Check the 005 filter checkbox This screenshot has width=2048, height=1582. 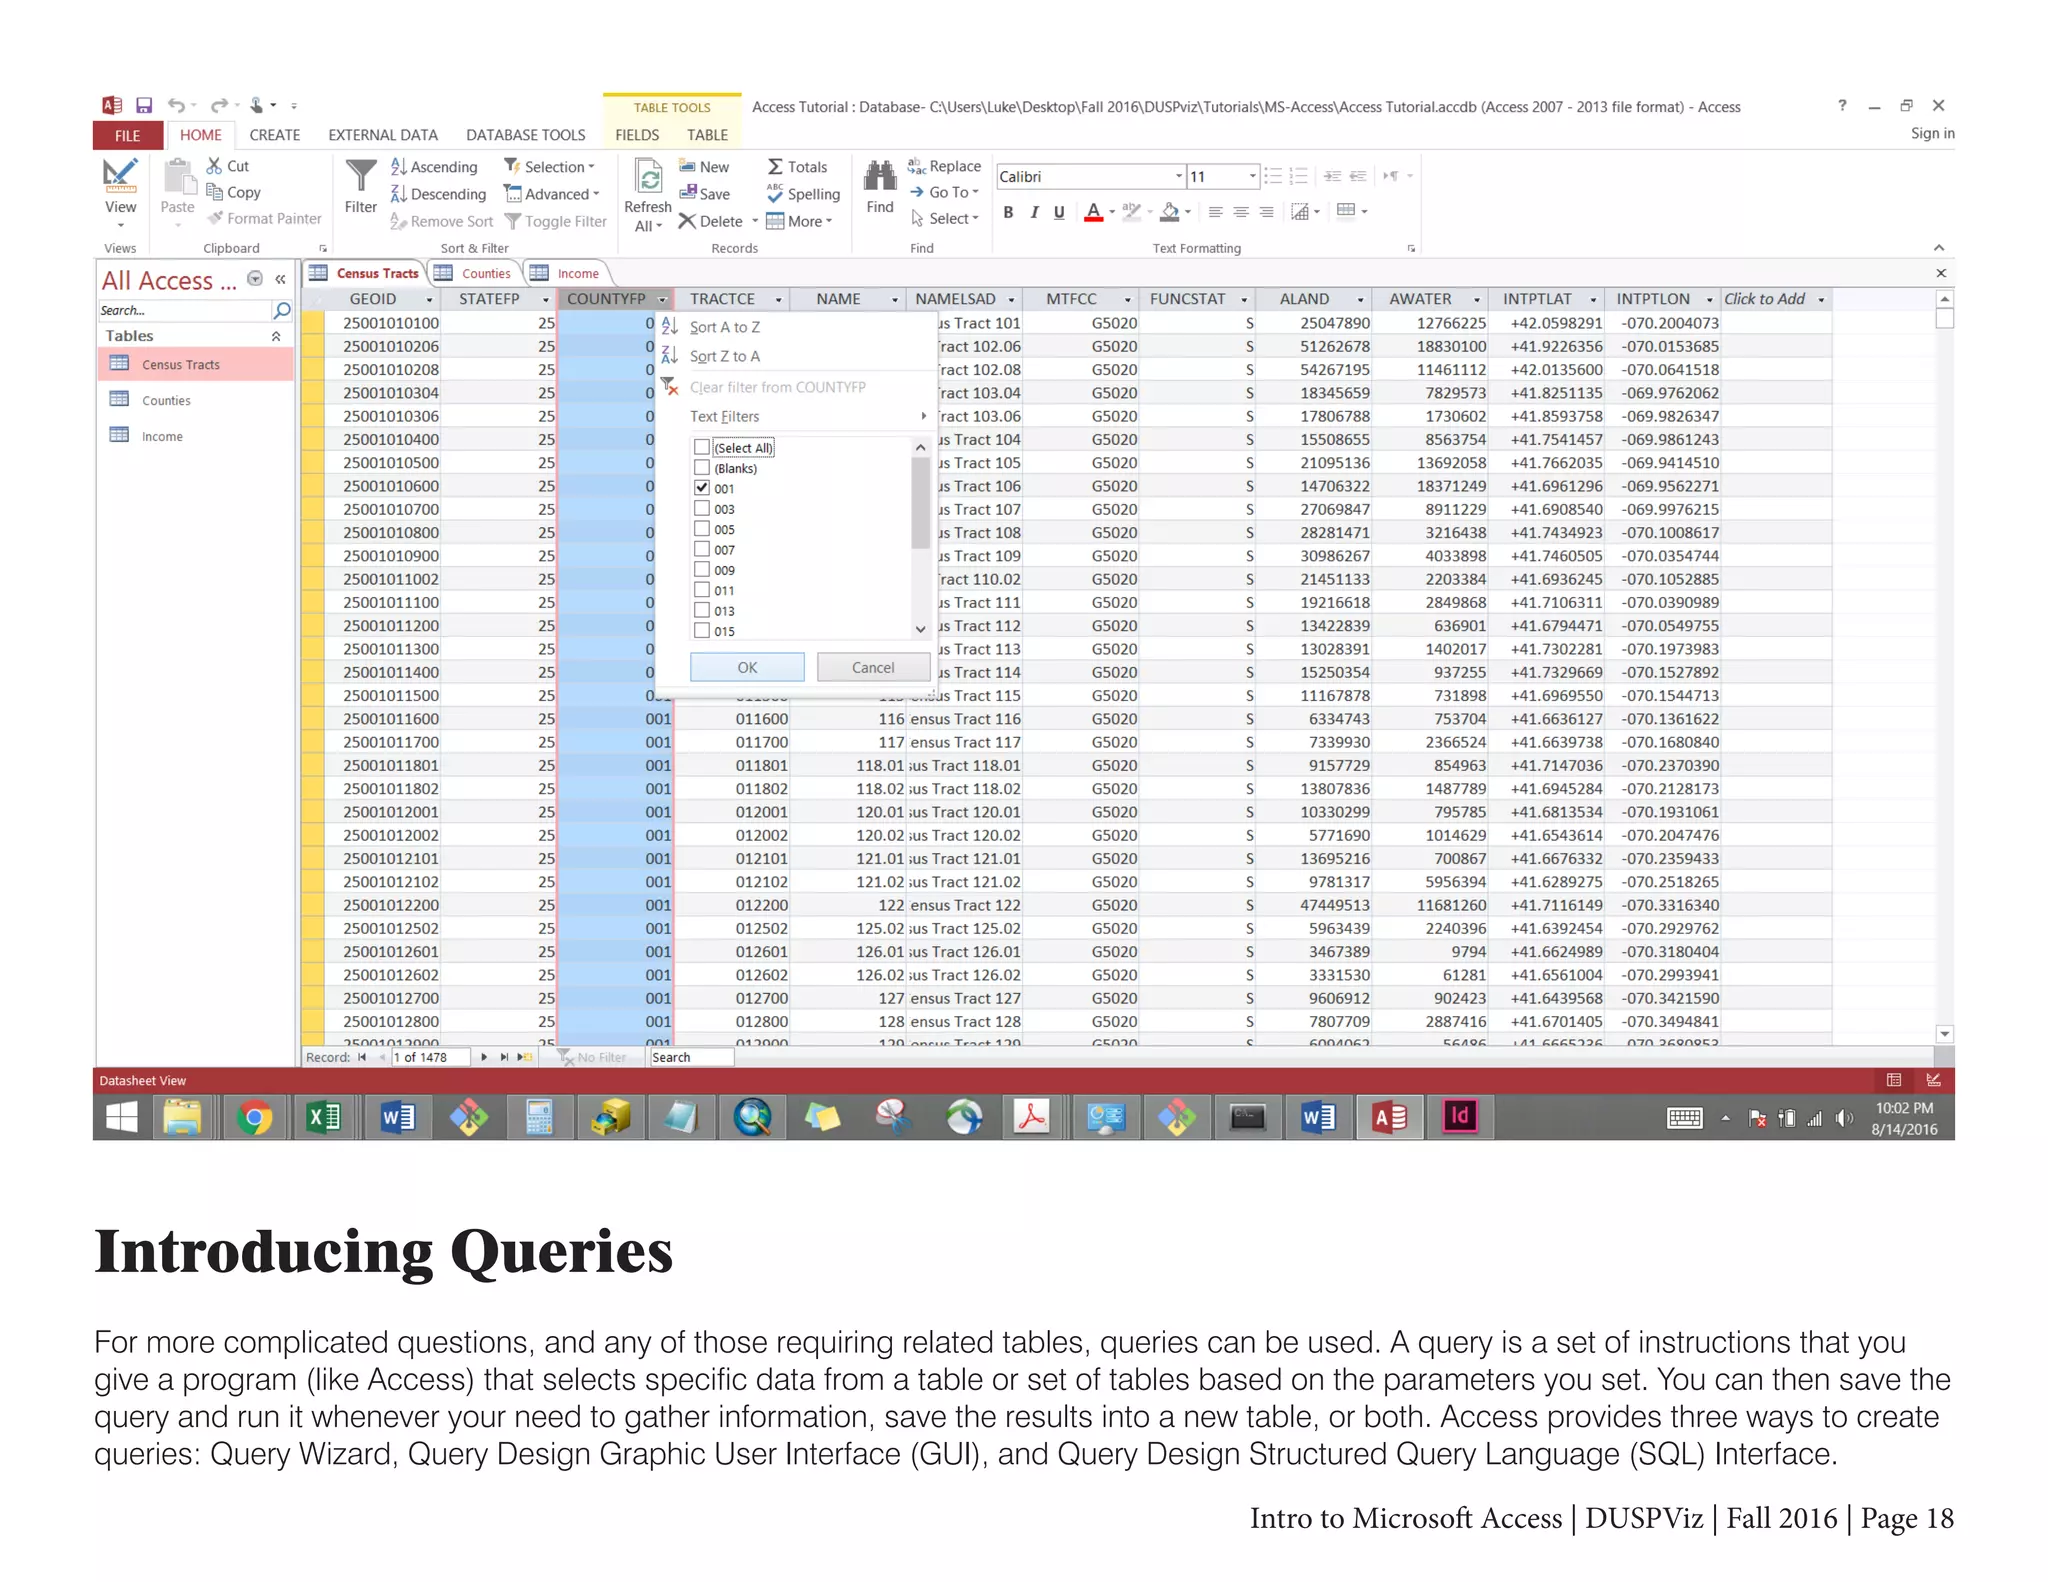pos(702,529)
